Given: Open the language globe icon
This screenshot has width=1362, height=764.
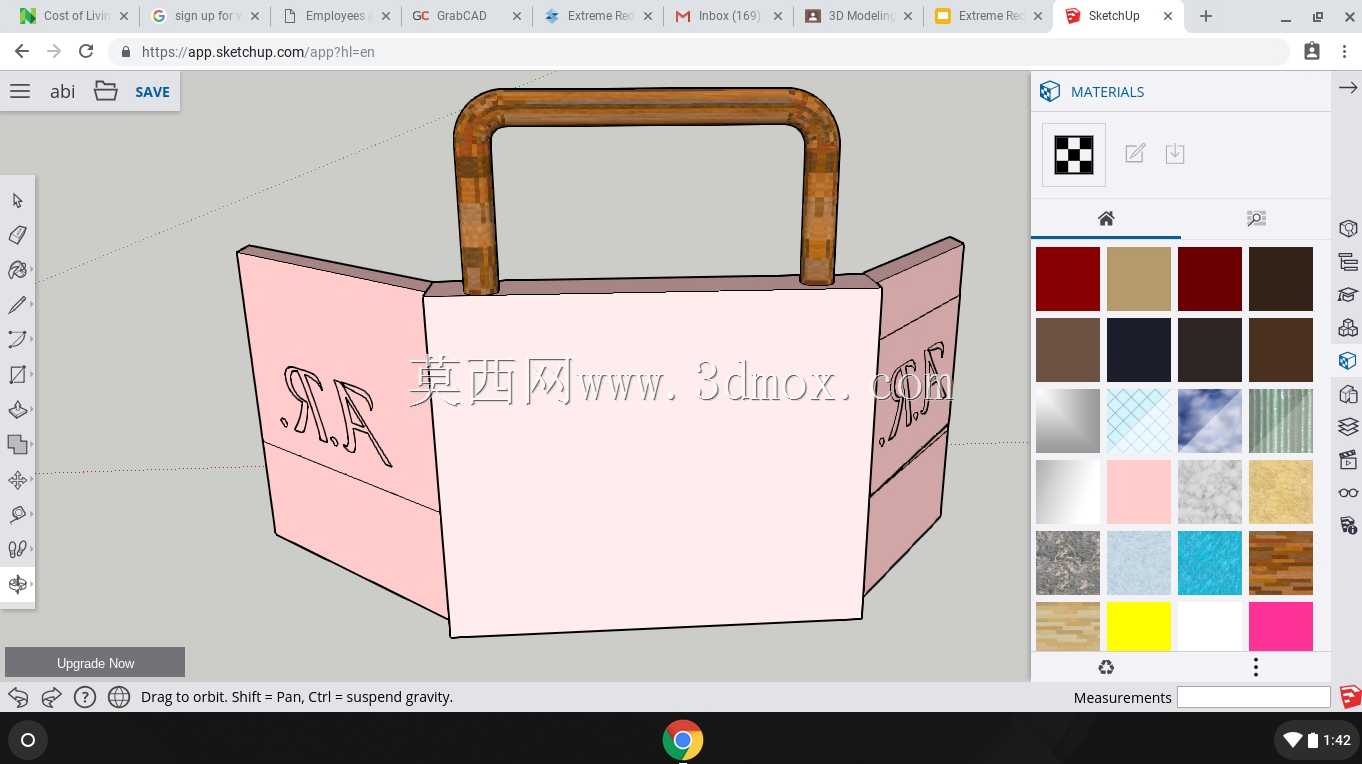Looking at the screenshot, I should coord(119,697).
